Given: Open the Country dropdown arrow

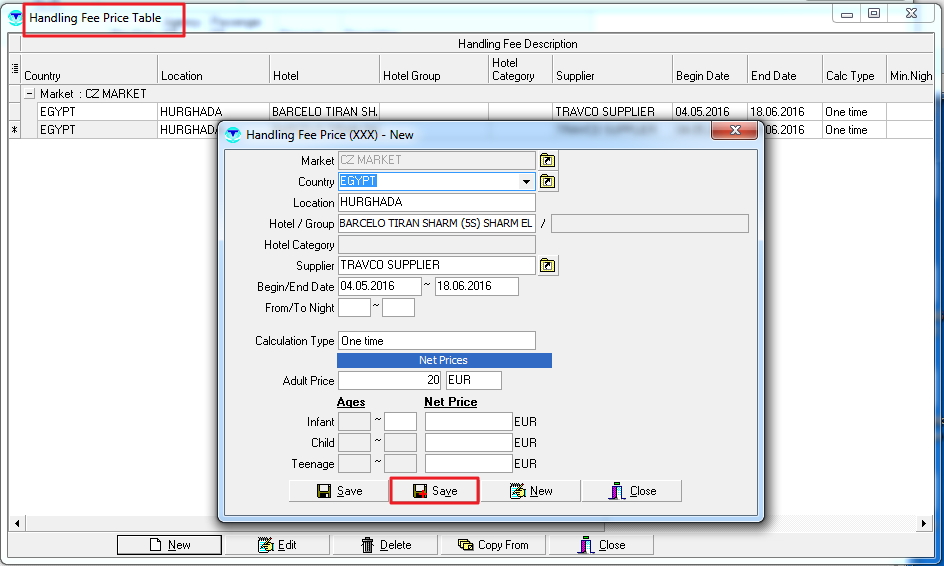Looking at the screenshot, I should (x=527, y=182).
